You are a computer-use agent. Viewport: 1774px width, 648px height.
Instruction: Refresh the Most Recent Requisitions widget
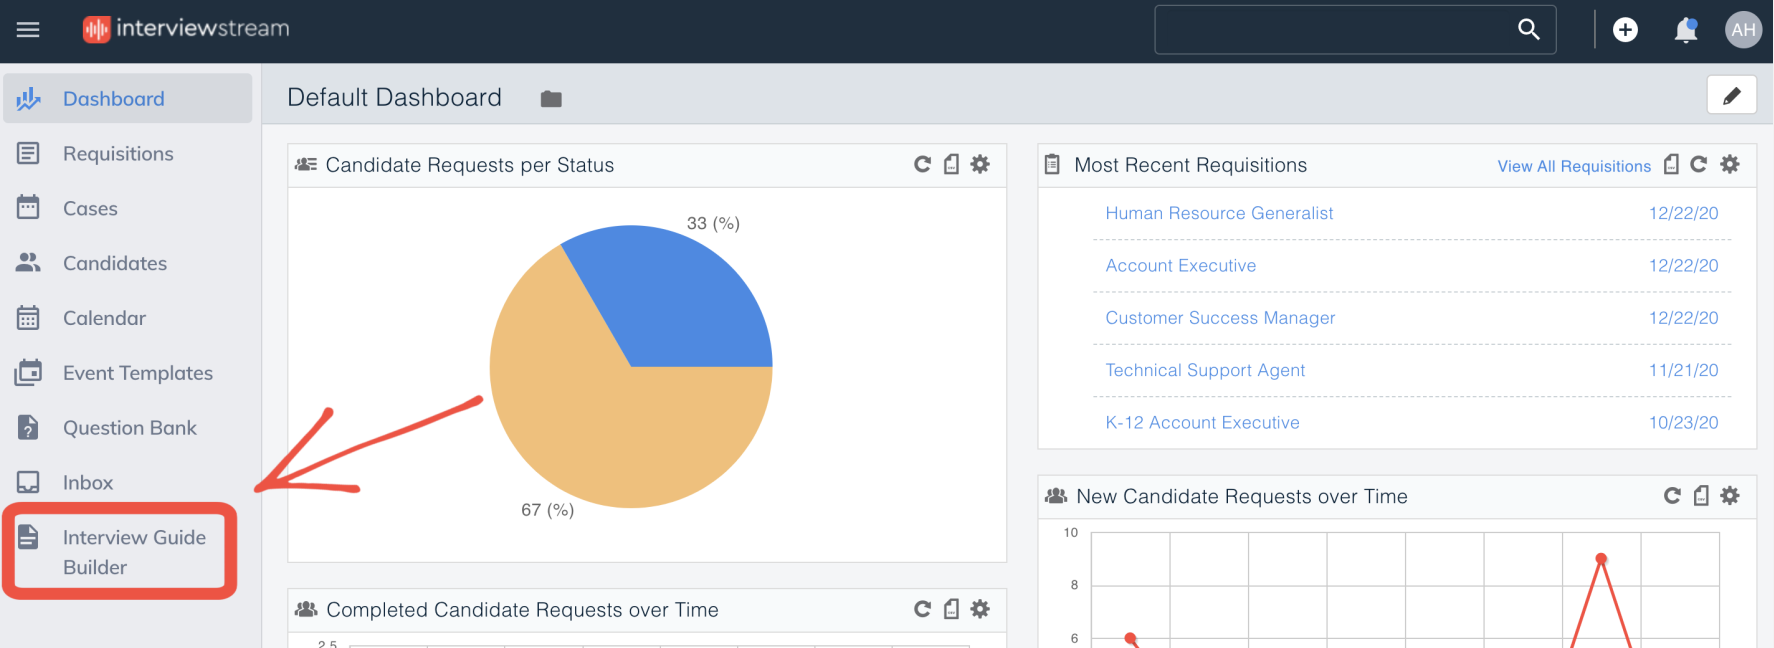[1698, 164]
